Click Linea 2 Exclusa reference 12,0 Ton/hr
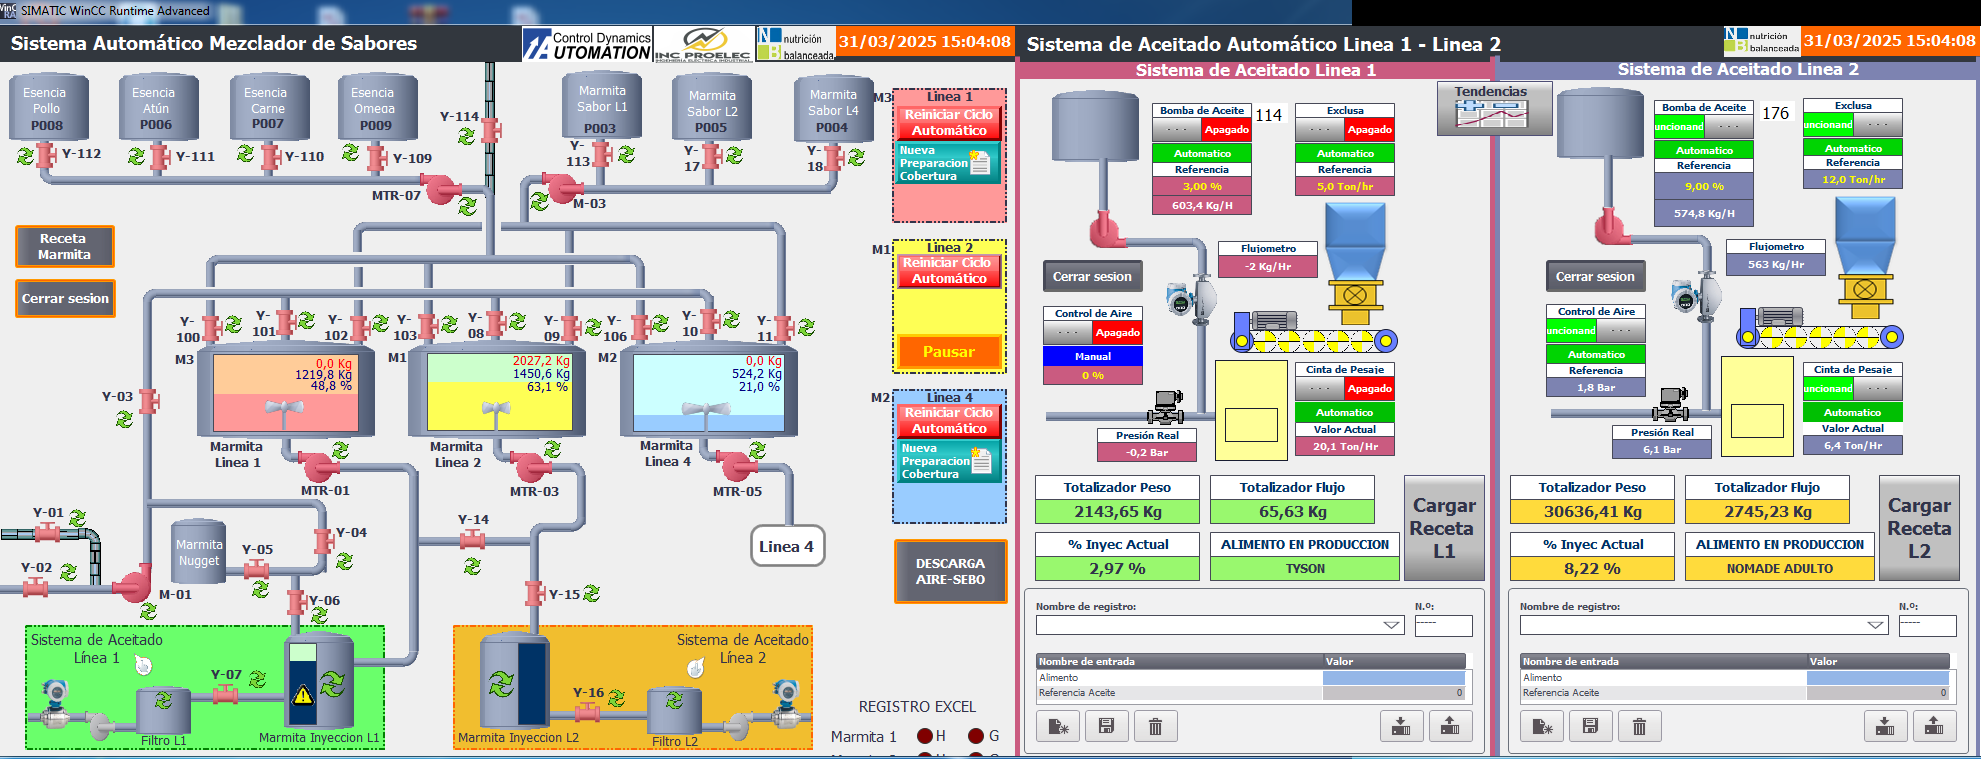The image size is (1981, 759). pos(1853,179)
